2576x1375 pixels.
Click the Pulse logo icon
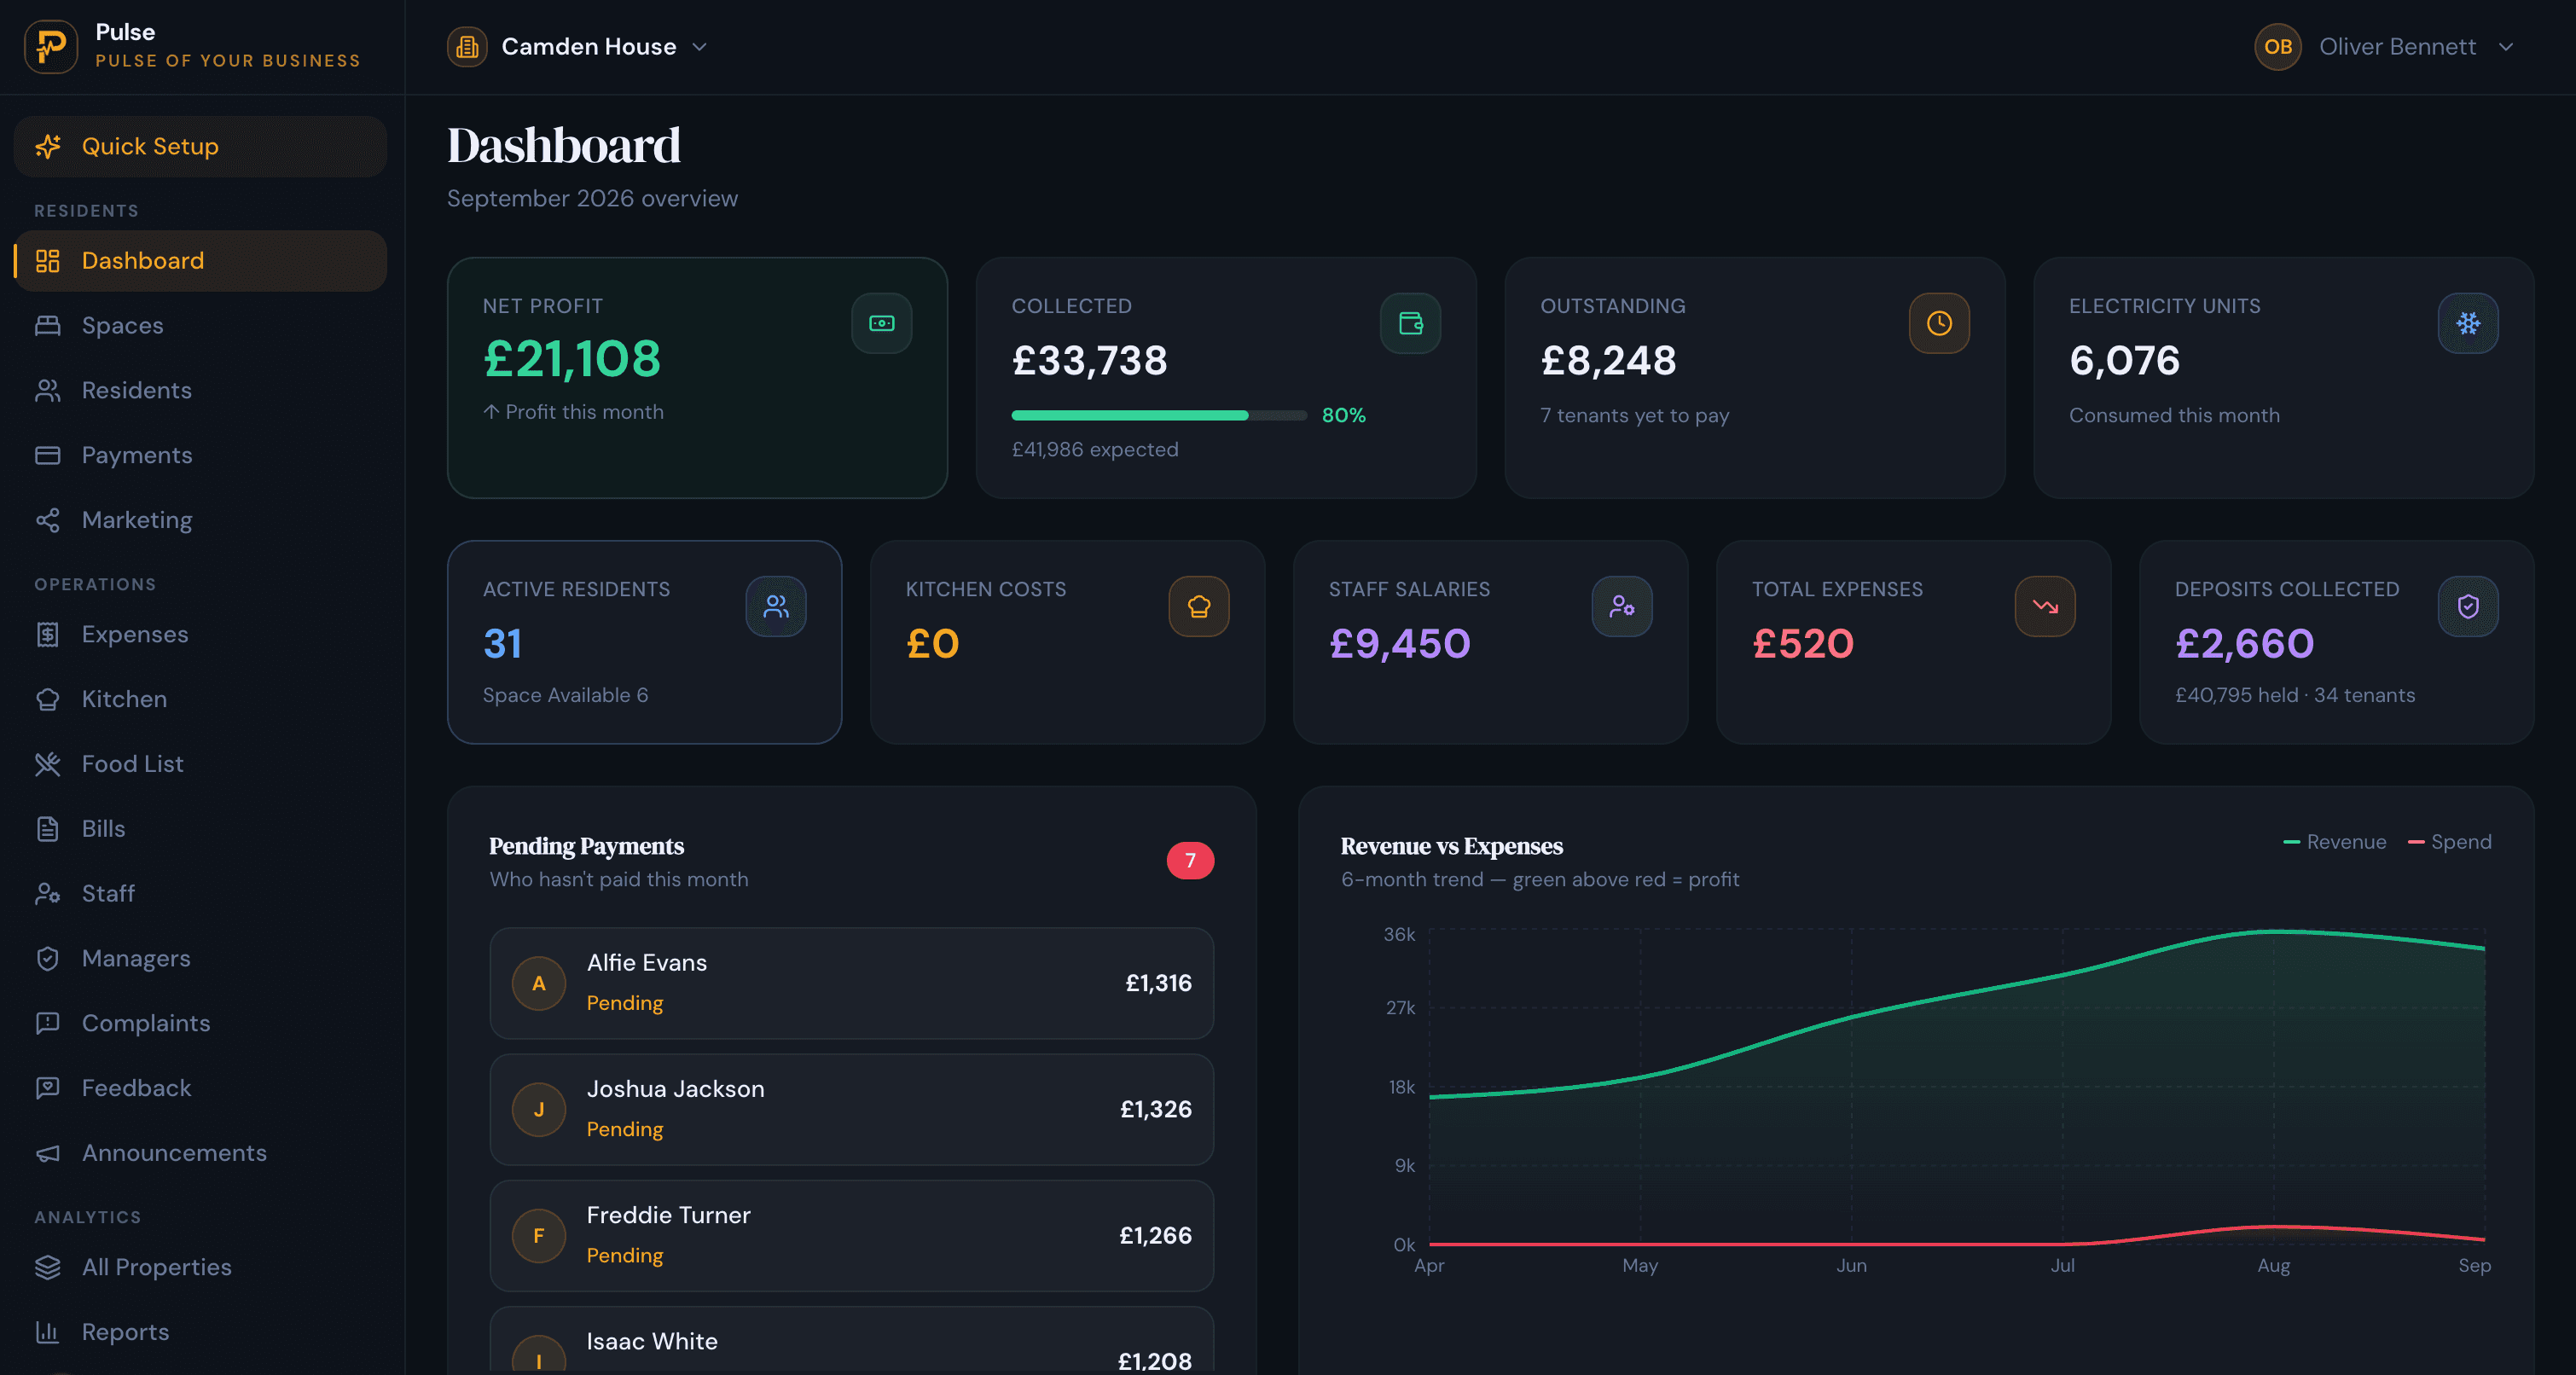click(x=50, y=46)
